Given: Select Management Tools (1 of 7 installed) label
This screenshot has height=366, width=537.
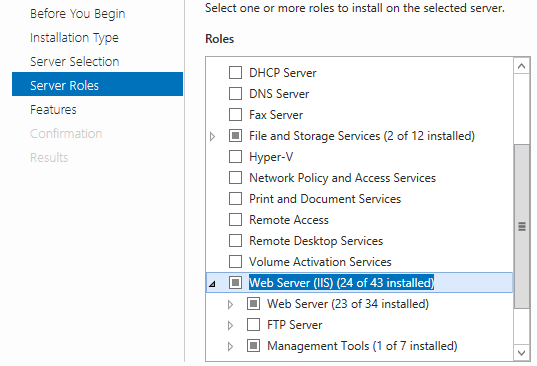Looking at the screenshot, I should coord(362,346).
